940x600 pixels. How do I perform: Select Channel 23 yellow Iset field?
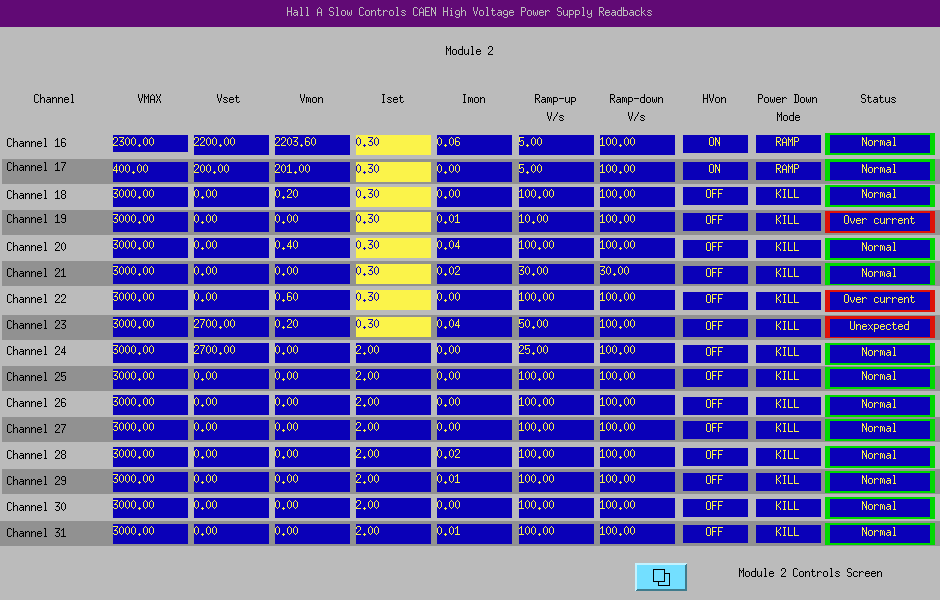(393, 327)
